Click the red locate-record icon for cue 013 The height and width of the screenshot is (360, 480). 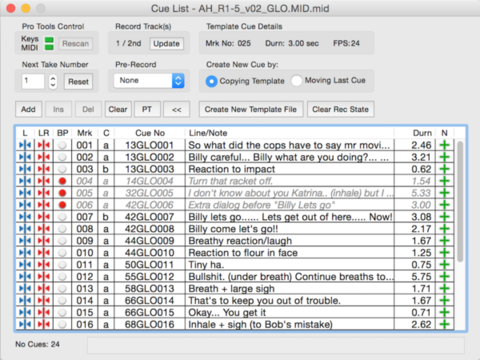(x=44, y=289)
